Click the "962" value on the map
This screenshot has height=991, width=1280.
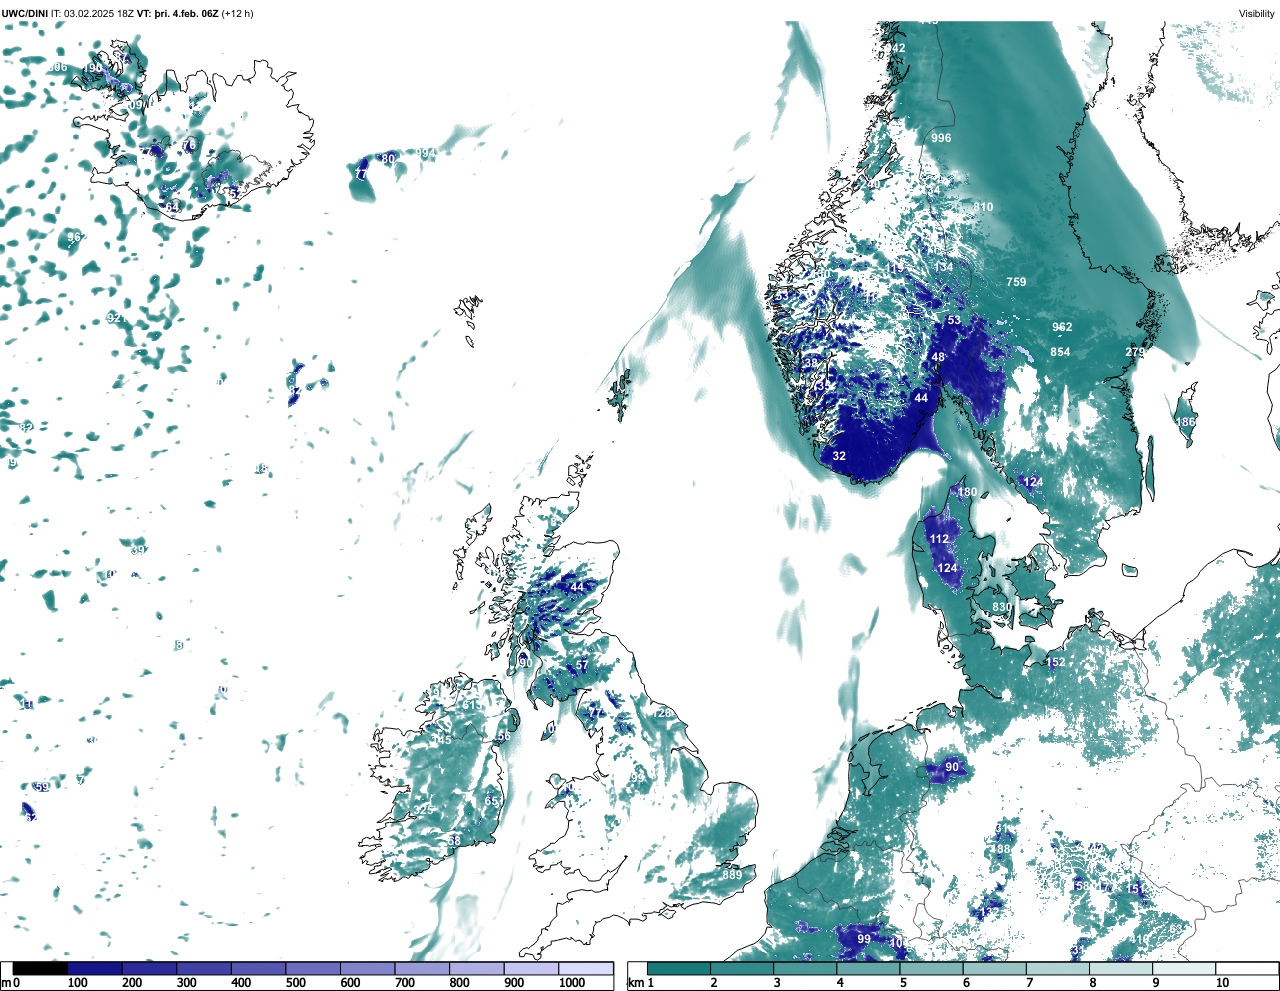click(x=1062, y=327)
